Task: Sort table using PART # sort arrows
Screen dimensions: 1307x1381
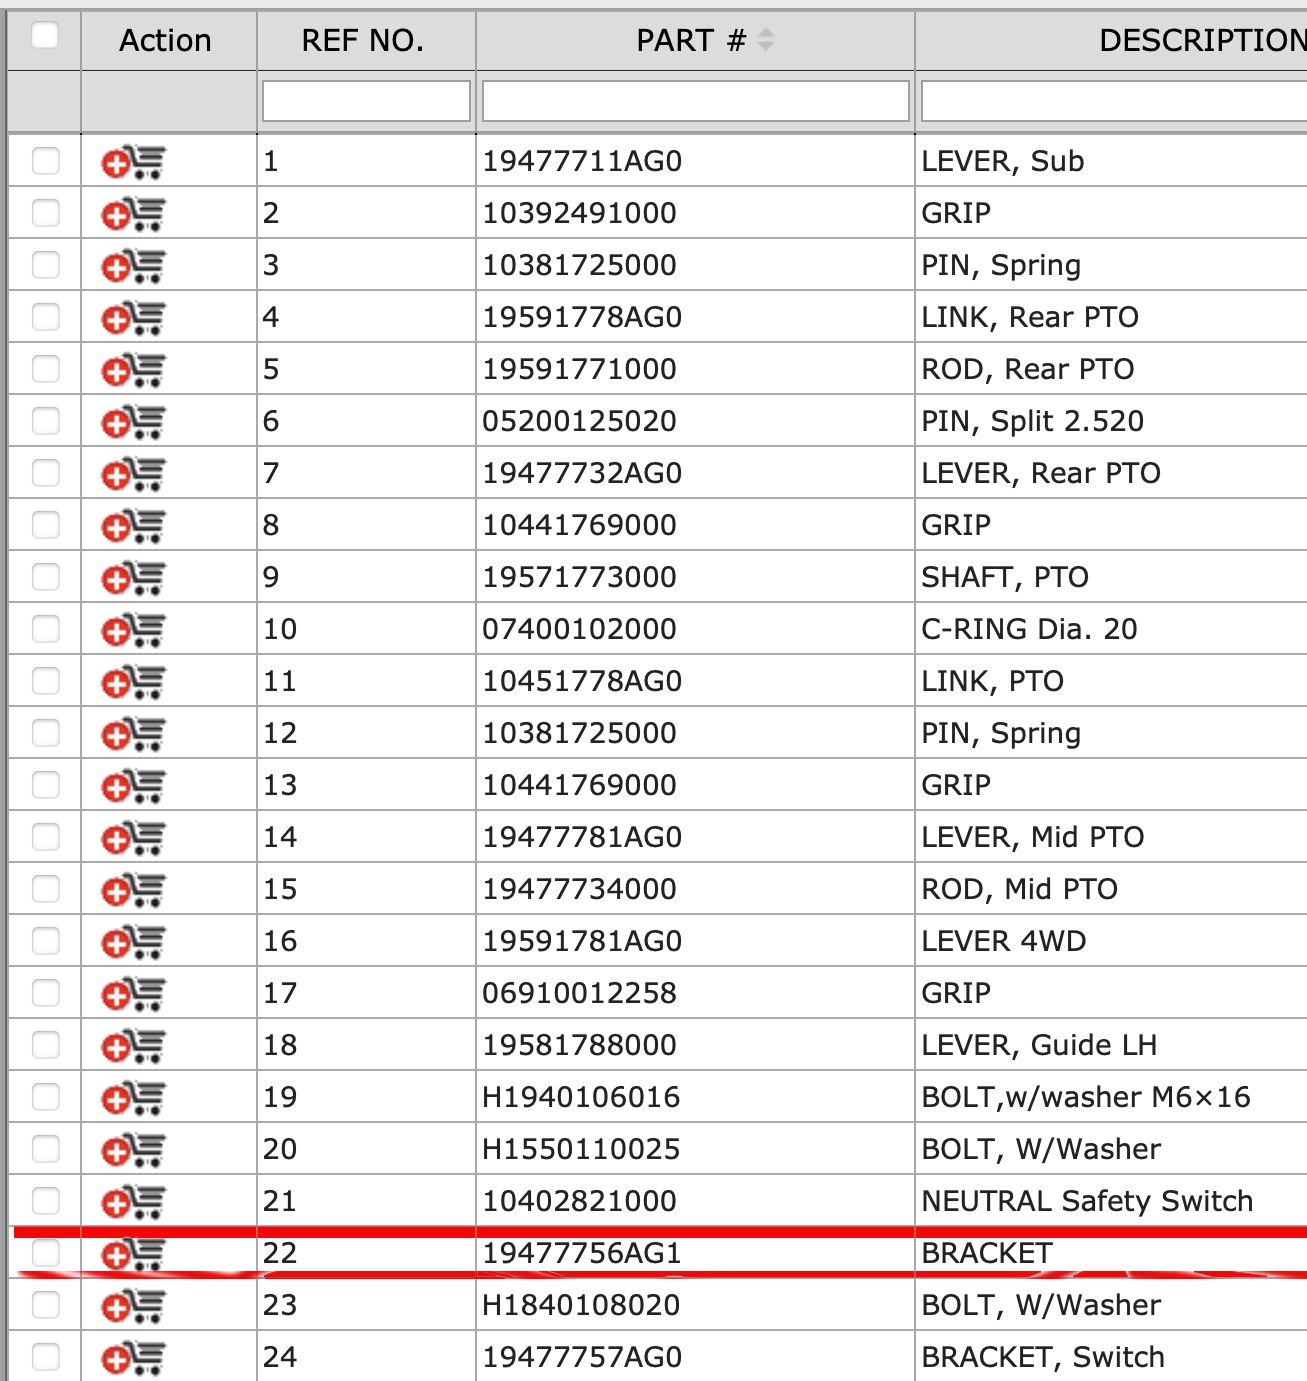Action: pos(766,40)
